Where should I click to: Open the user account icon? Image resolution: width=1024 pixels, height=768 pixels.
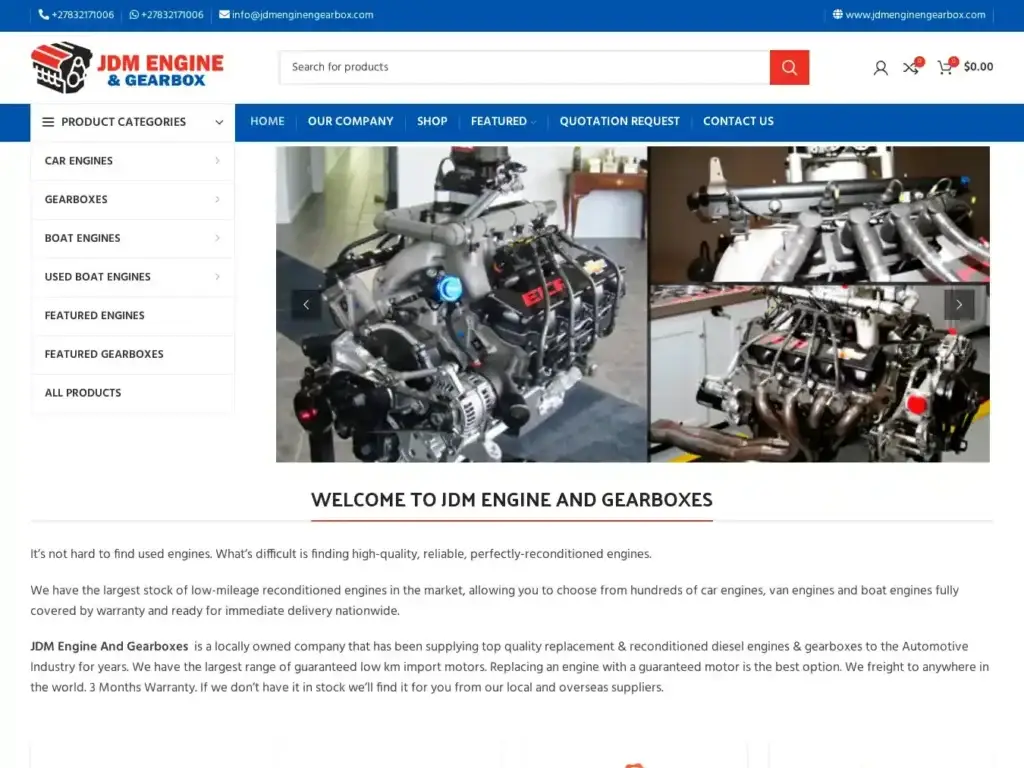coord(880,68)
